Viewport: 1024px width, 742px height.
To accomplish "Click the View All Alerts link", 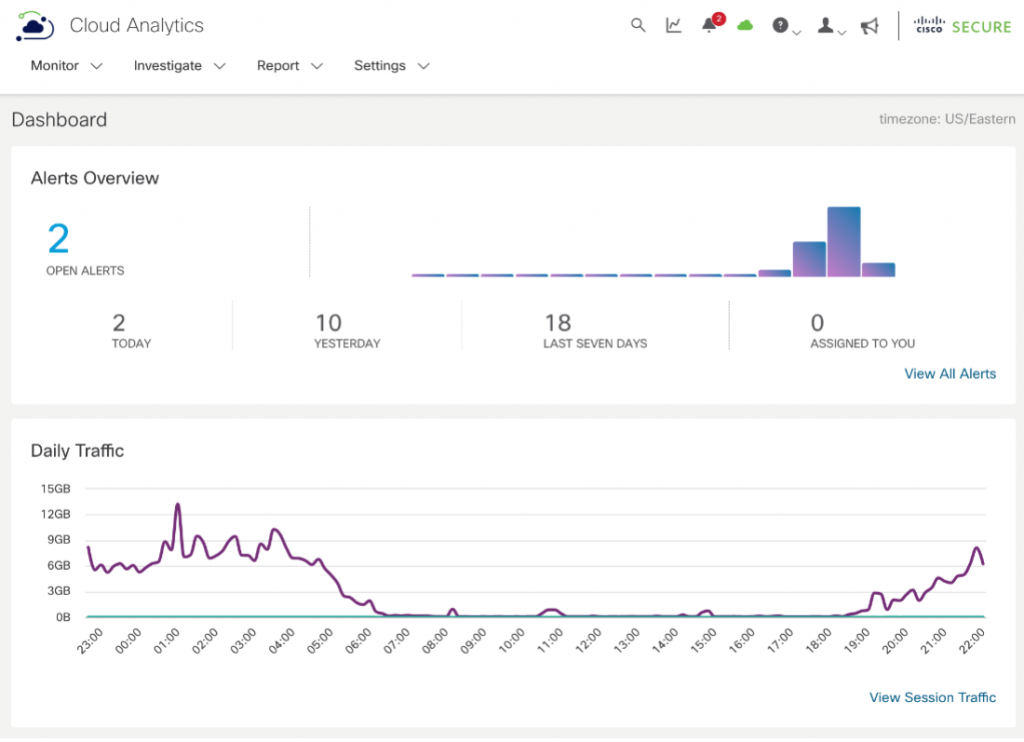I will [950, 374].
